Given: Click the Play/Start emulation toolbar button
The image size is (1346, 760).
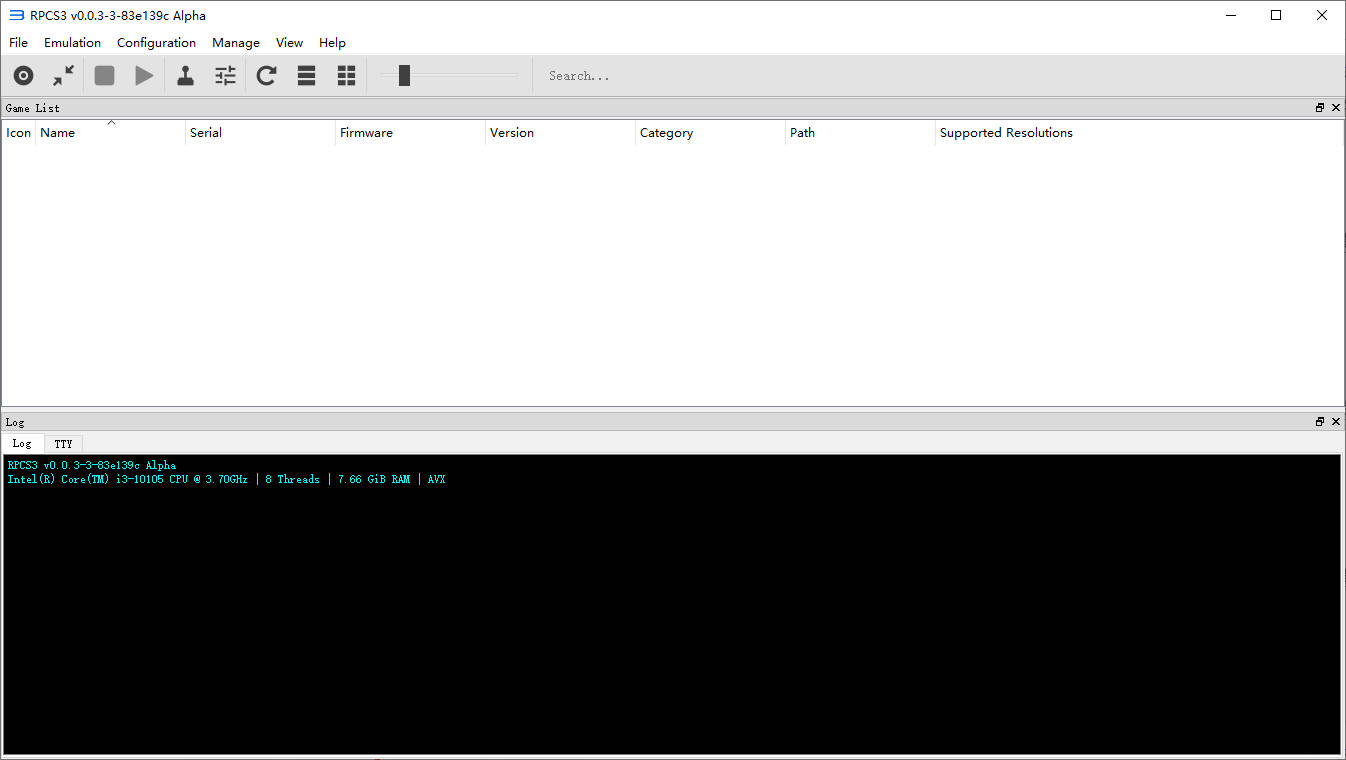Looking at the screenshot, I should click(144, 75).
